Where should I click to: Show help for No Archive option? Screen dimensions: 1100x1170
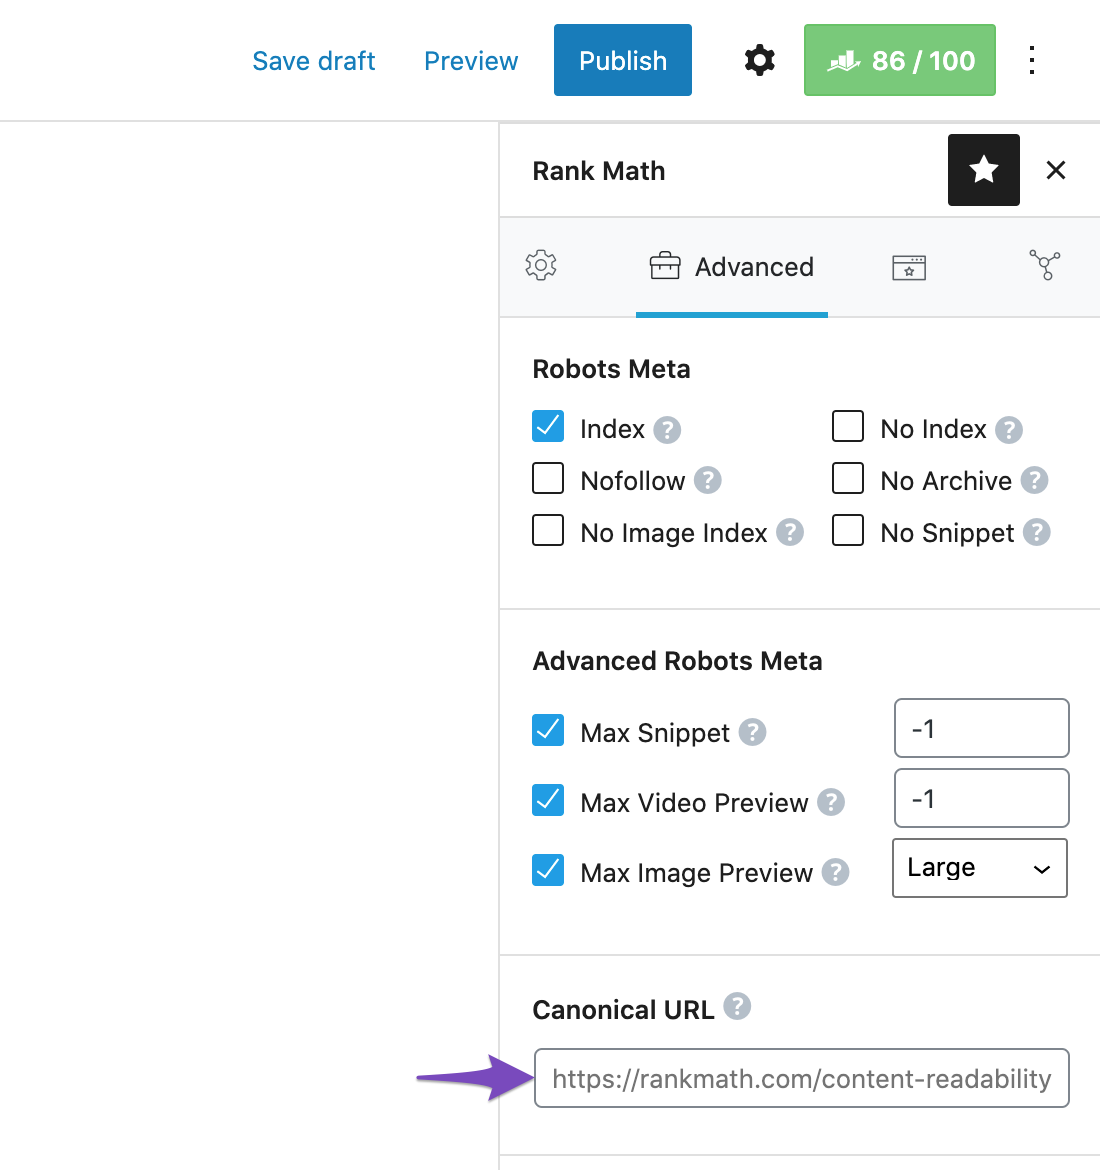pyautogui.click(x=1034, y=481)
